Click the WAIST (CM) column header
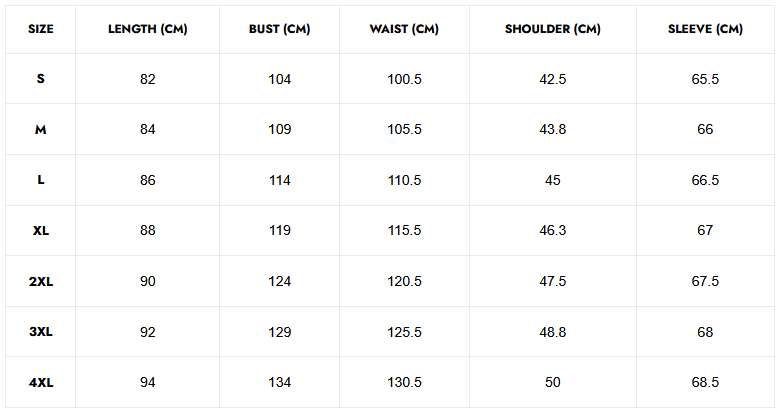Image resolution: width=782 pixels, height=414 pixels. coord(404,29)
